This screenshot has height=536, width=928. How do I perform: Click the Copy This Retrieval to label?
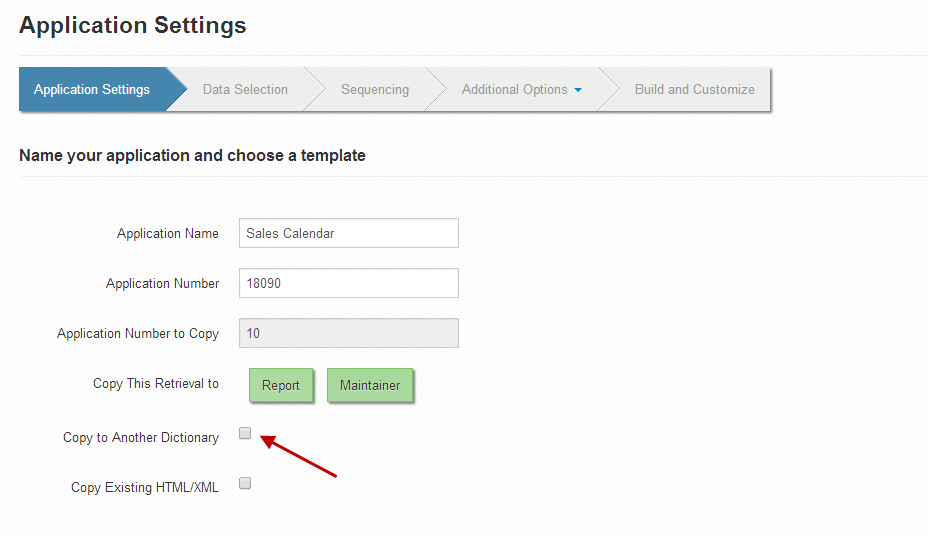156,383
